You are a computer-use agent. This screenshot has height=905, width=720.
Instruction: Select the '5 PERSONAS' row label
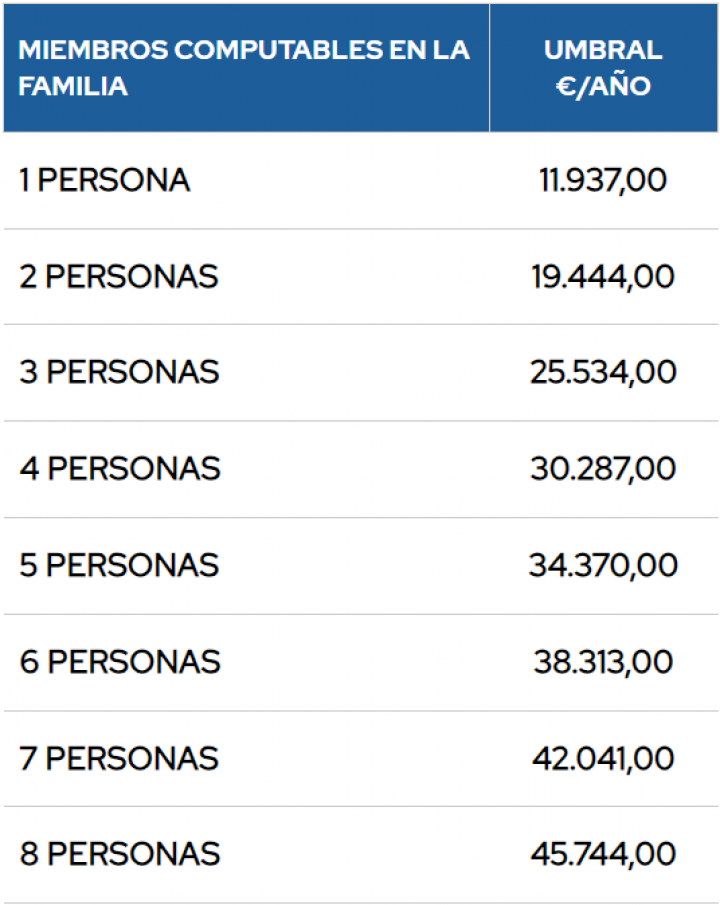pyautogui.click(x=118, y=565)
